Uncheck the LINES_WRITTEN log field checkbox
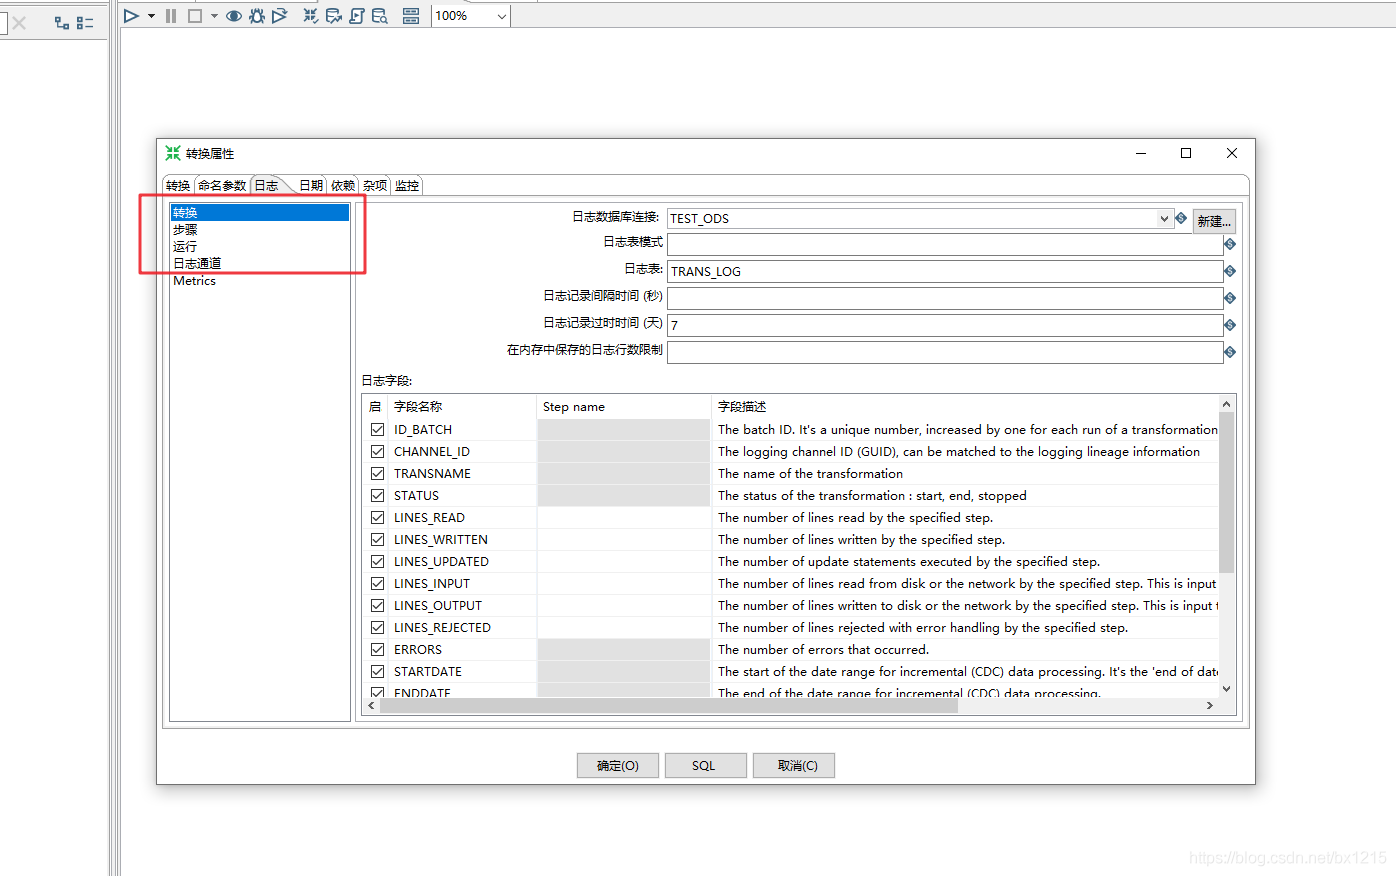The image size is (1396, 876). 377,539
